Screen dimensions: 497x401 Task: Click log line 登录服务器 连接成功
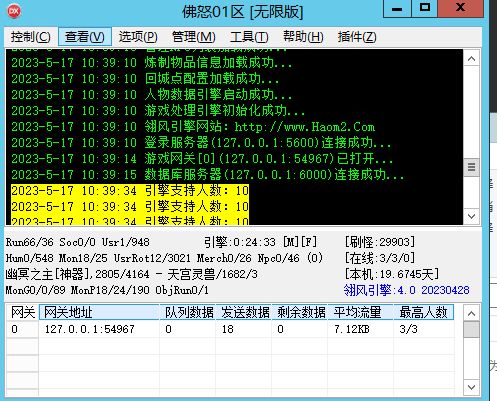(x=201, y=143)
